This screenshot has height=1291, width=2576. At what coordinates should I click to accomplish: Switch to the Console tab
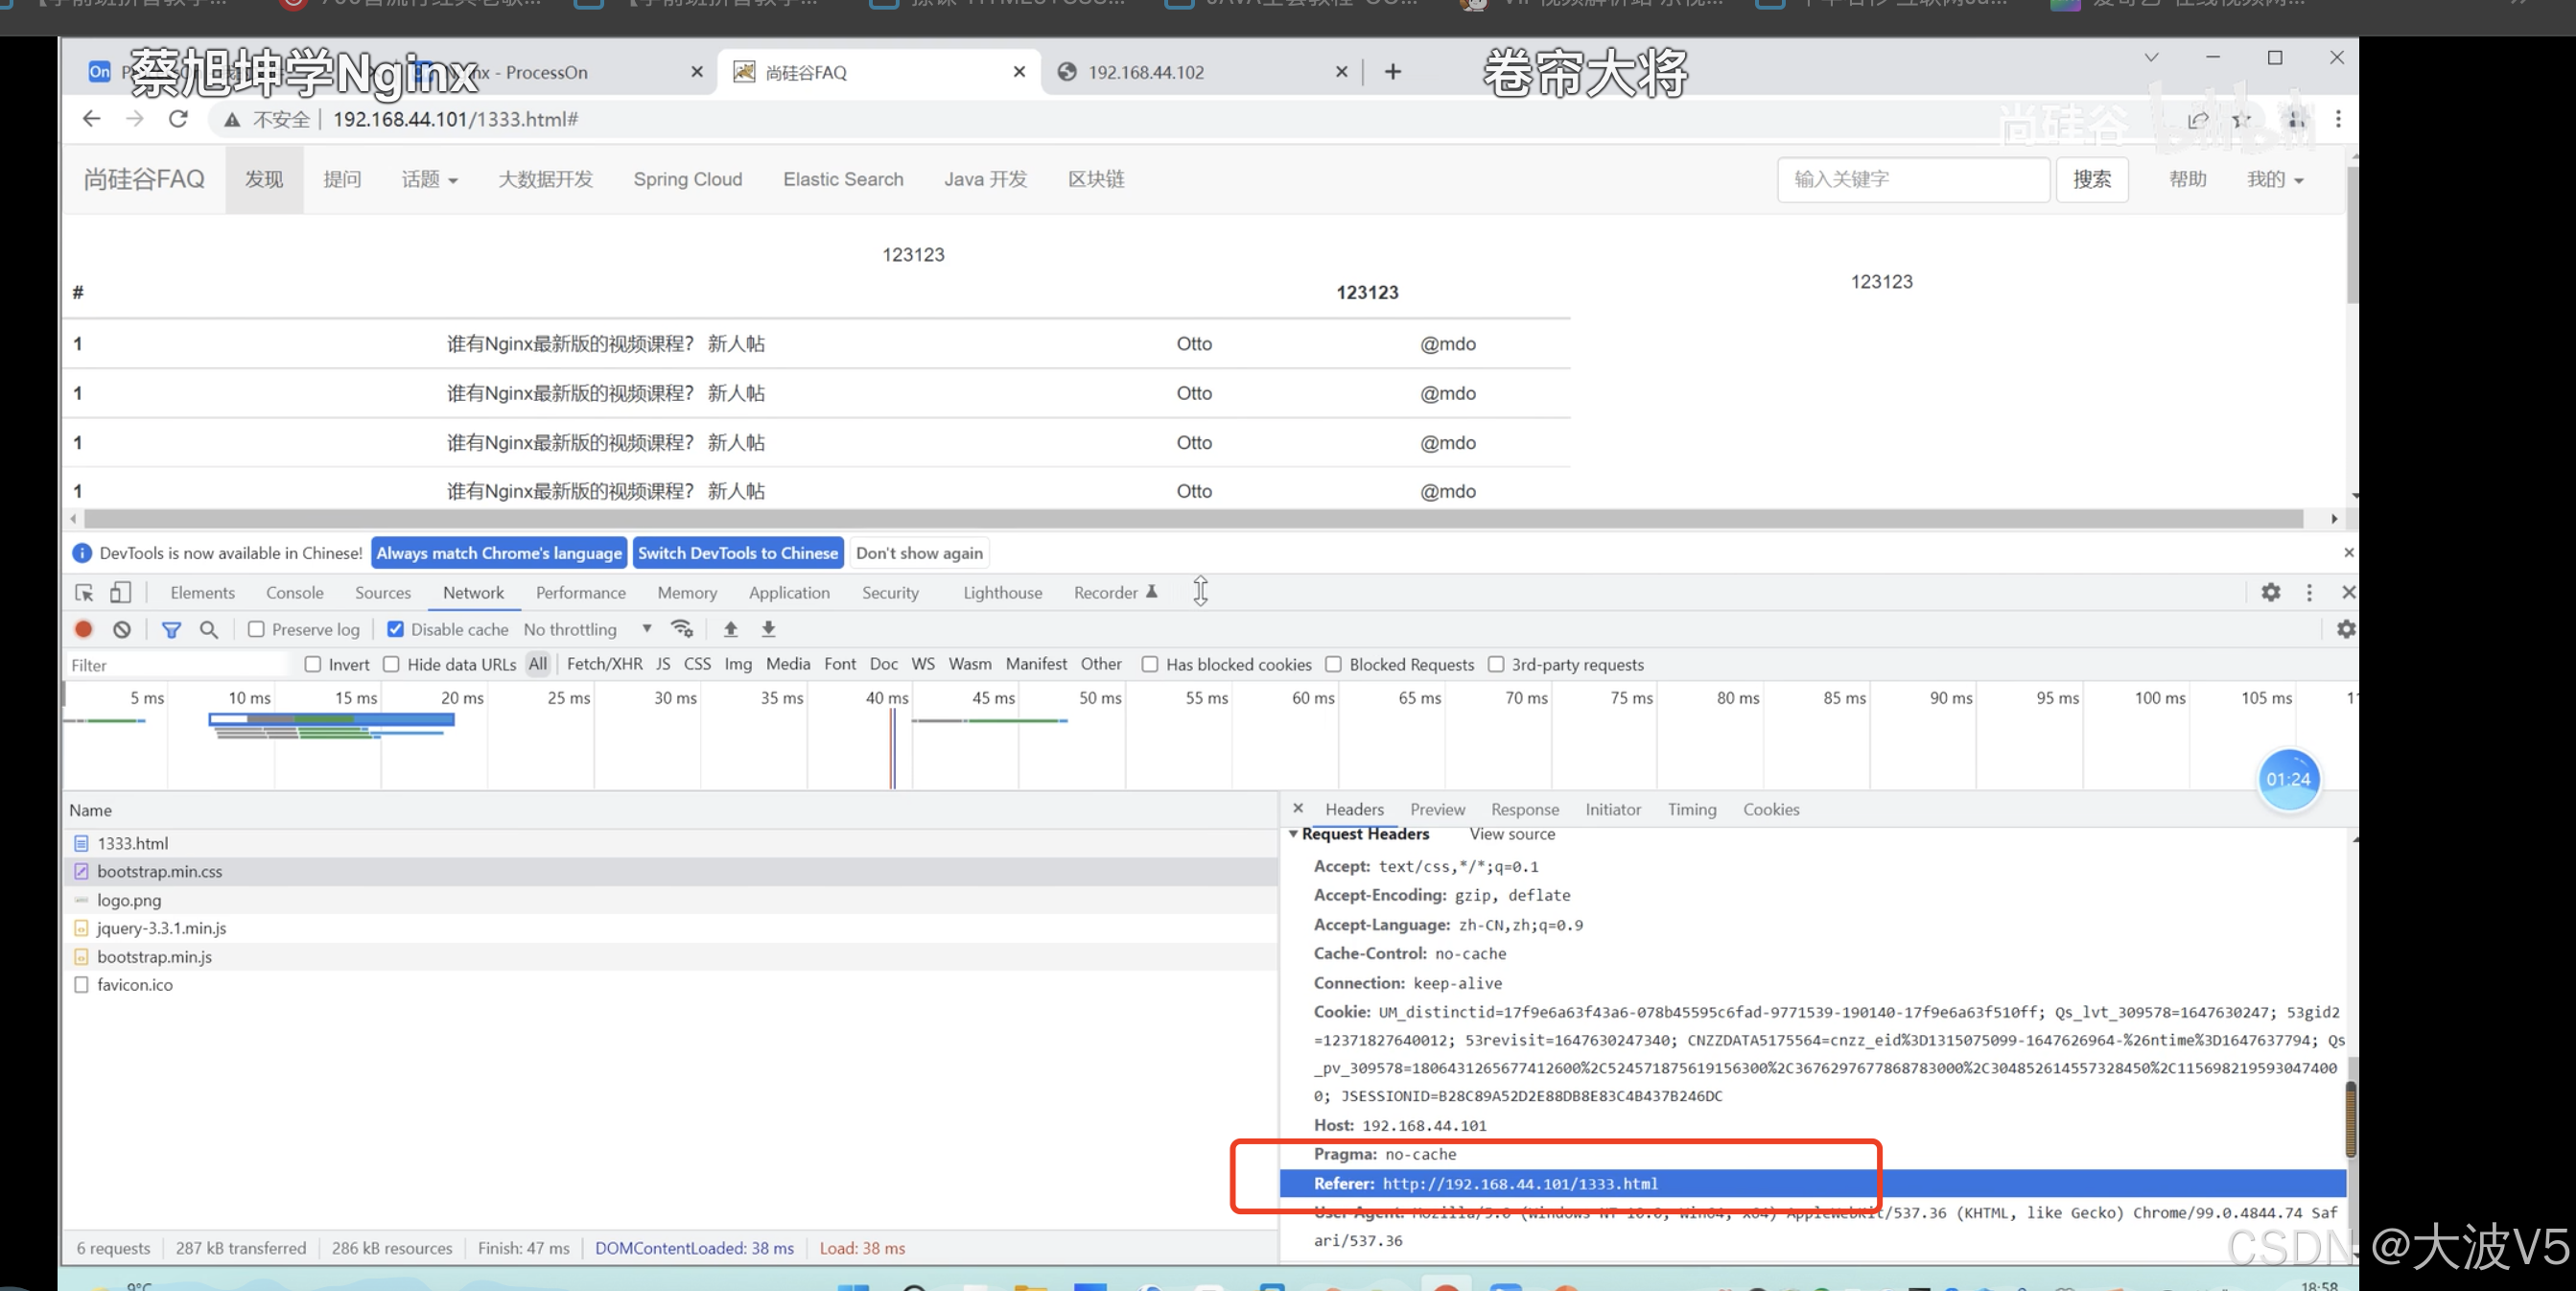(294, 593)
